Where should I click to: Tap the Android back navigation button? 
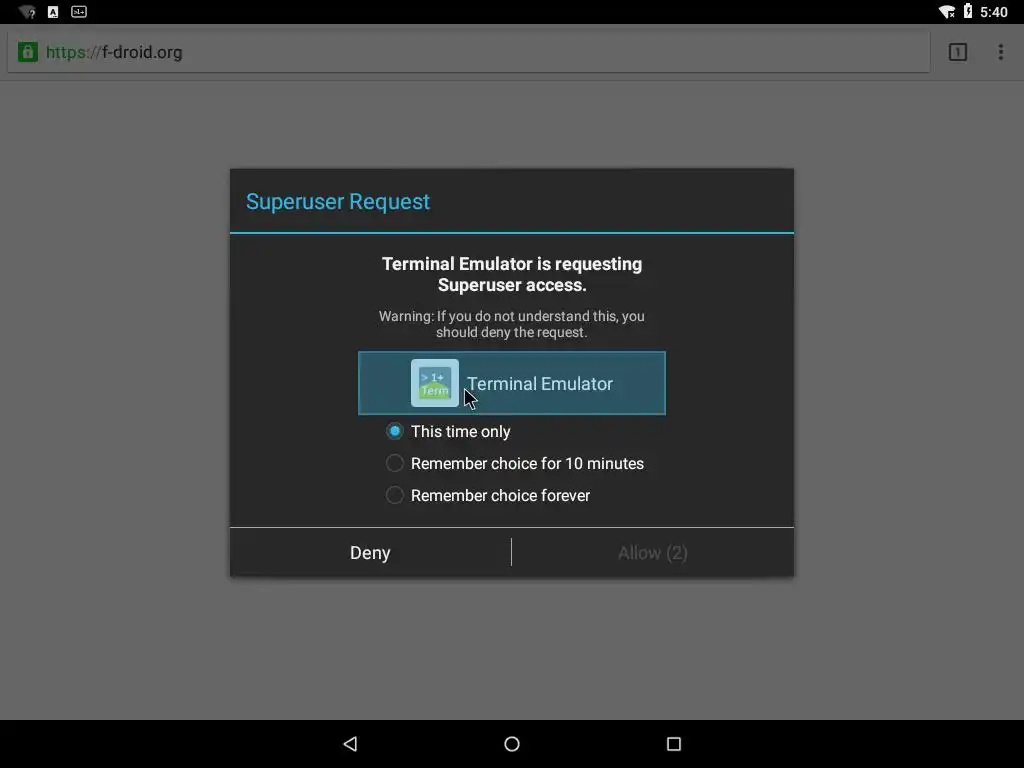pyautogui.click(x=351, y=744)
